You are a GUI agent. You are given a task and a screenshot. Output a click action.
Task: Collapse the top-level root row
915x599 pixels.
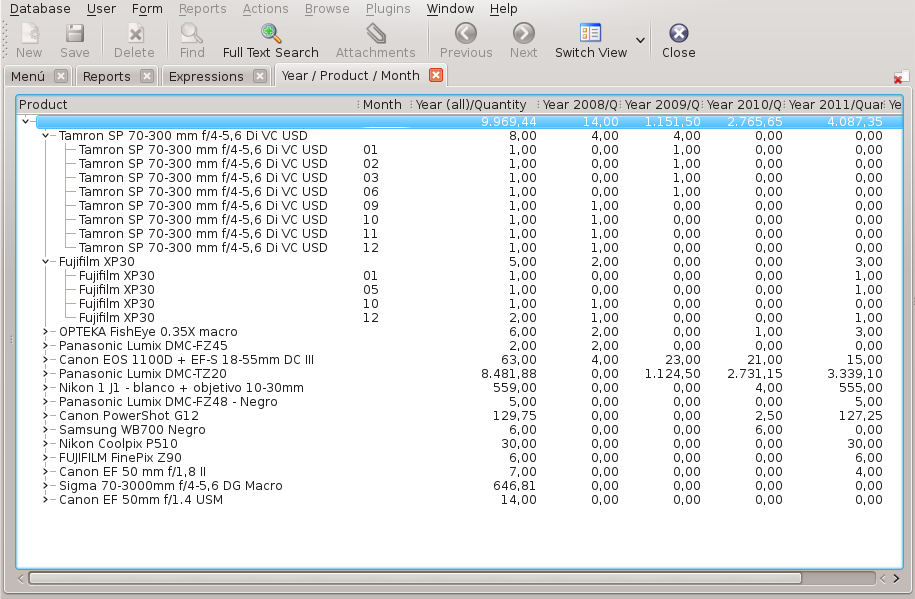25,121
